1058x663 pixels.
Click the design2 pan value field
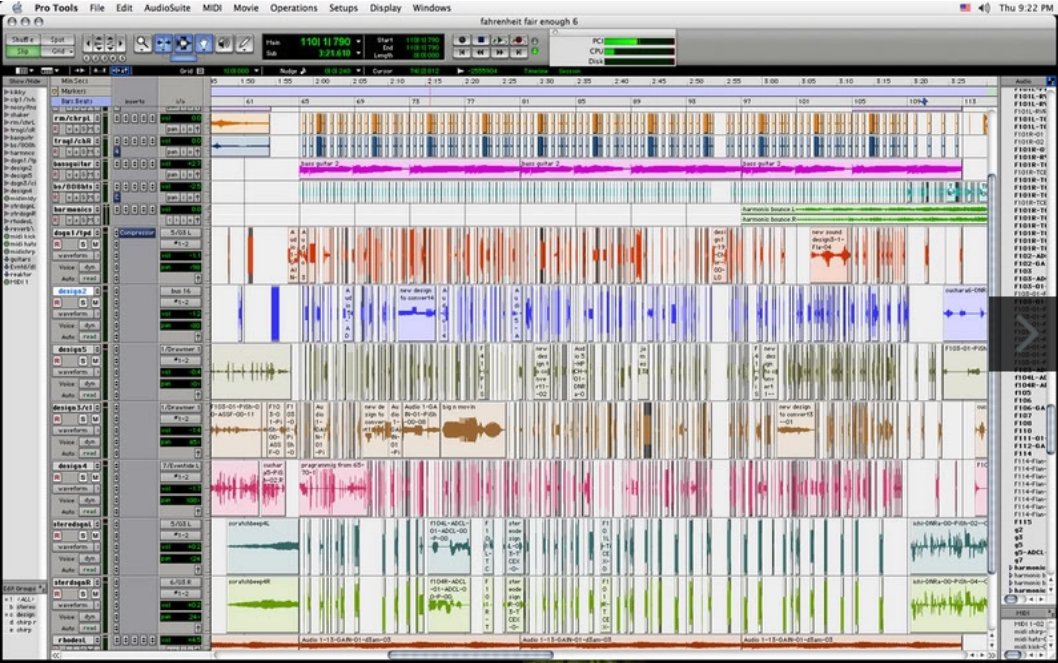click(x=181, y=326)
